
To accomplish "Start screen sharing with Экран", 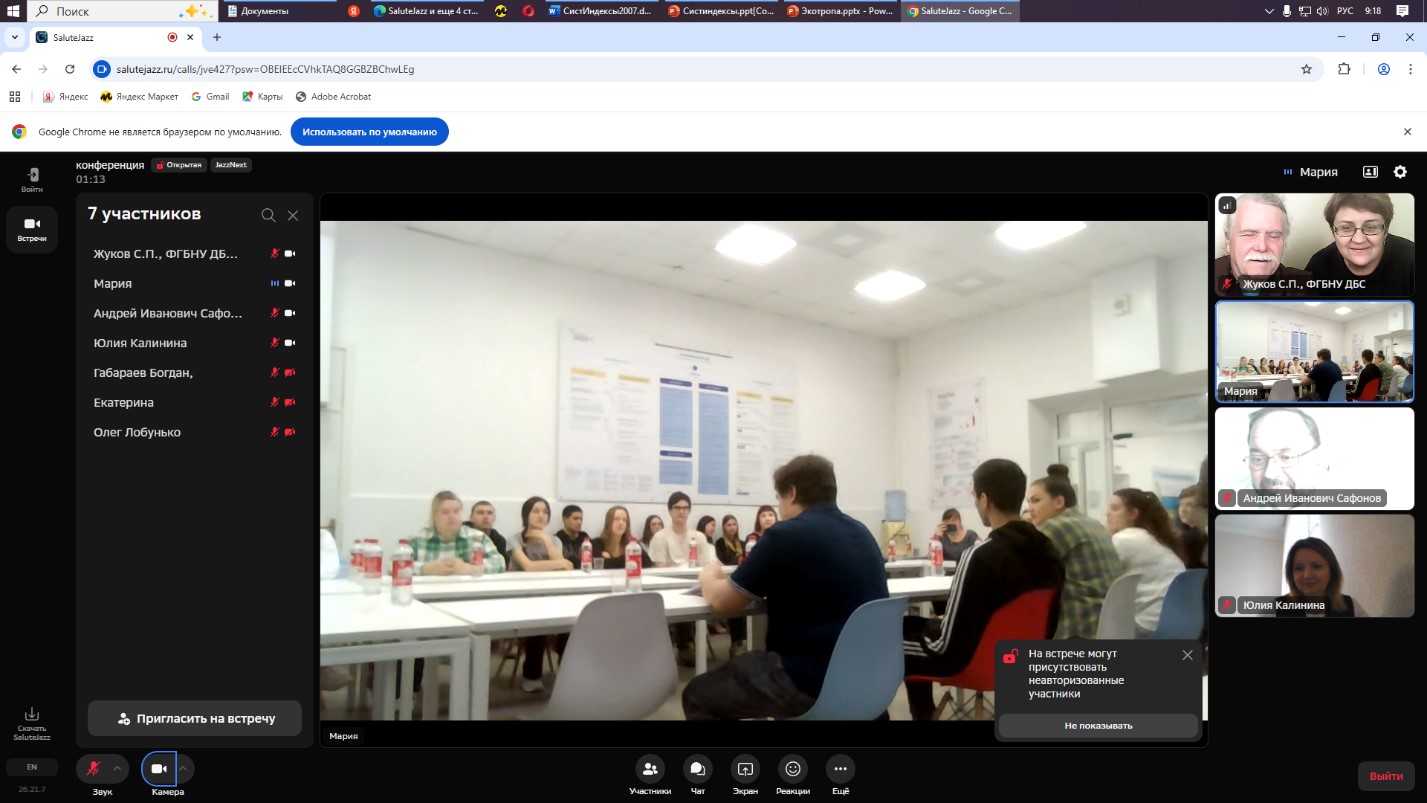I will tap(745, 769).
